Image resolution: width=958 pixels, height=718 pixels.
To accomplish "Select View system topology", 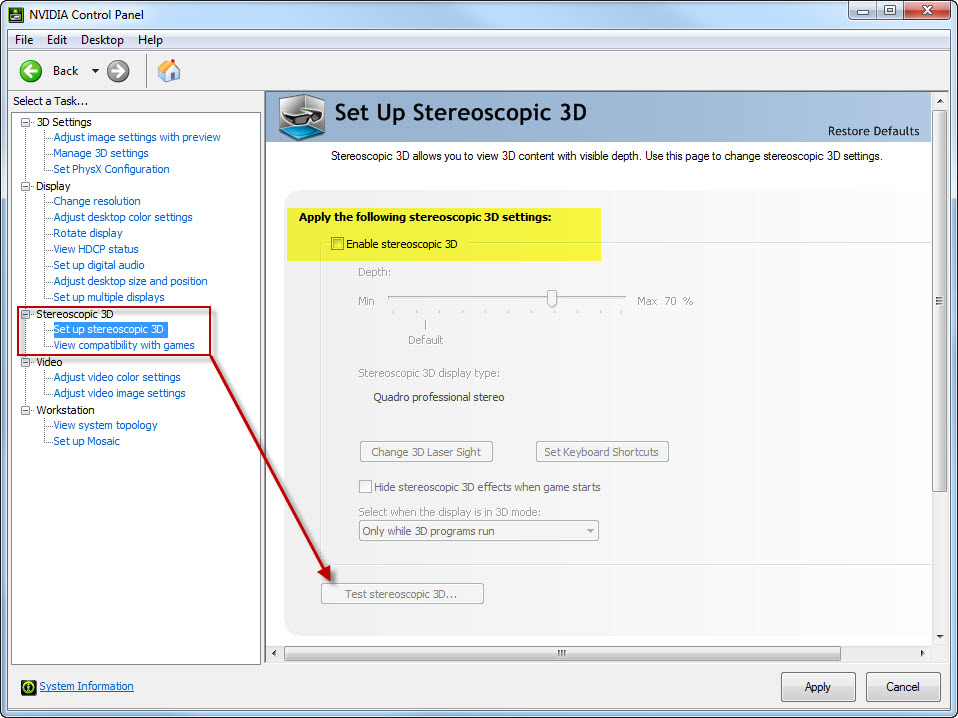I will coord(105,425).
